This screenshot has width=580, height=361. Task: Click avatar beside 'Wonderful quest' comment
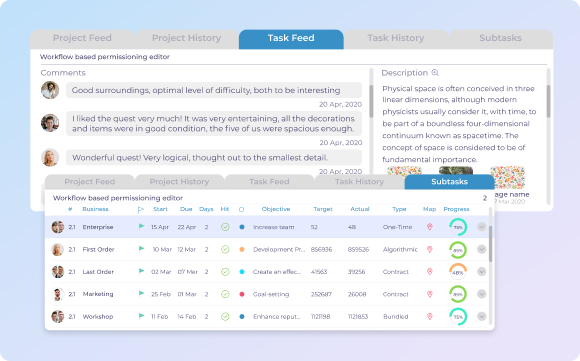[x=50, y=158]
